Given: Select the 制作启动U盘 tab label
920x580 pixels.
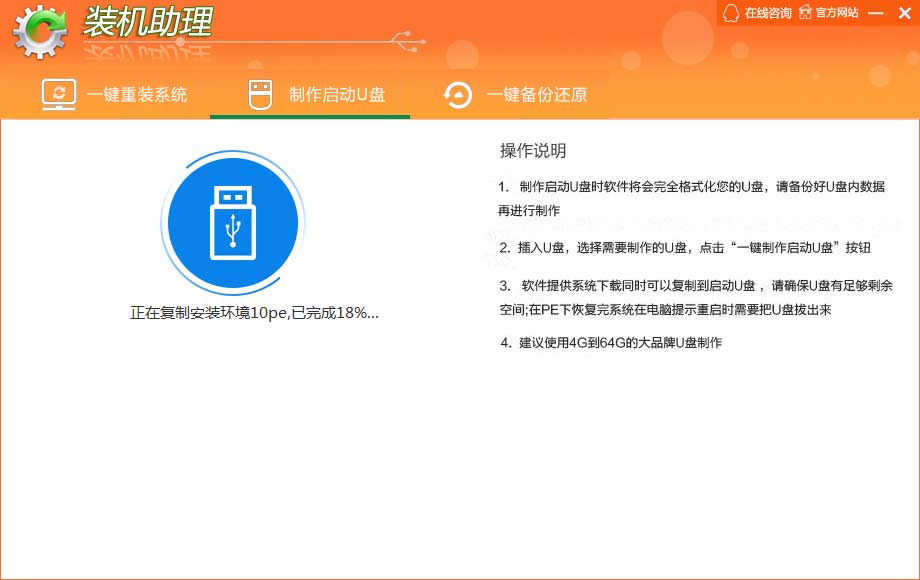Looking at the screenshot, I should pos(337,95).
